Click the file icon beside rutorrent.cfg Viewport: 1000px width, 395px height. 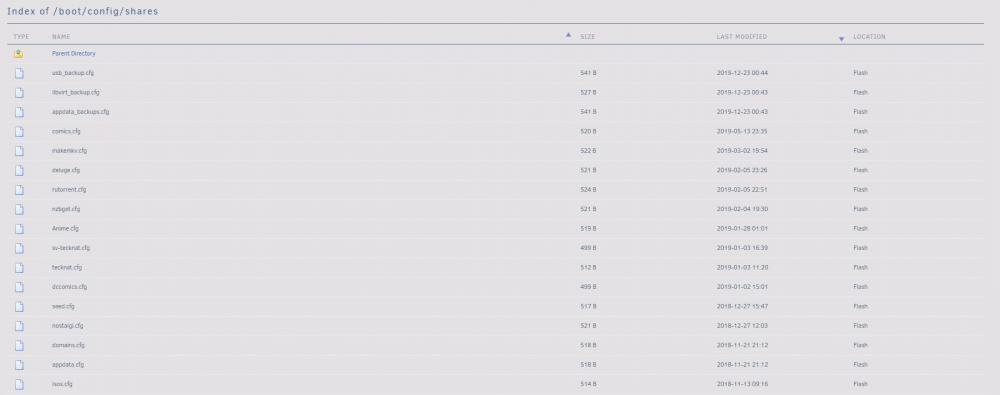click(19, 190)
